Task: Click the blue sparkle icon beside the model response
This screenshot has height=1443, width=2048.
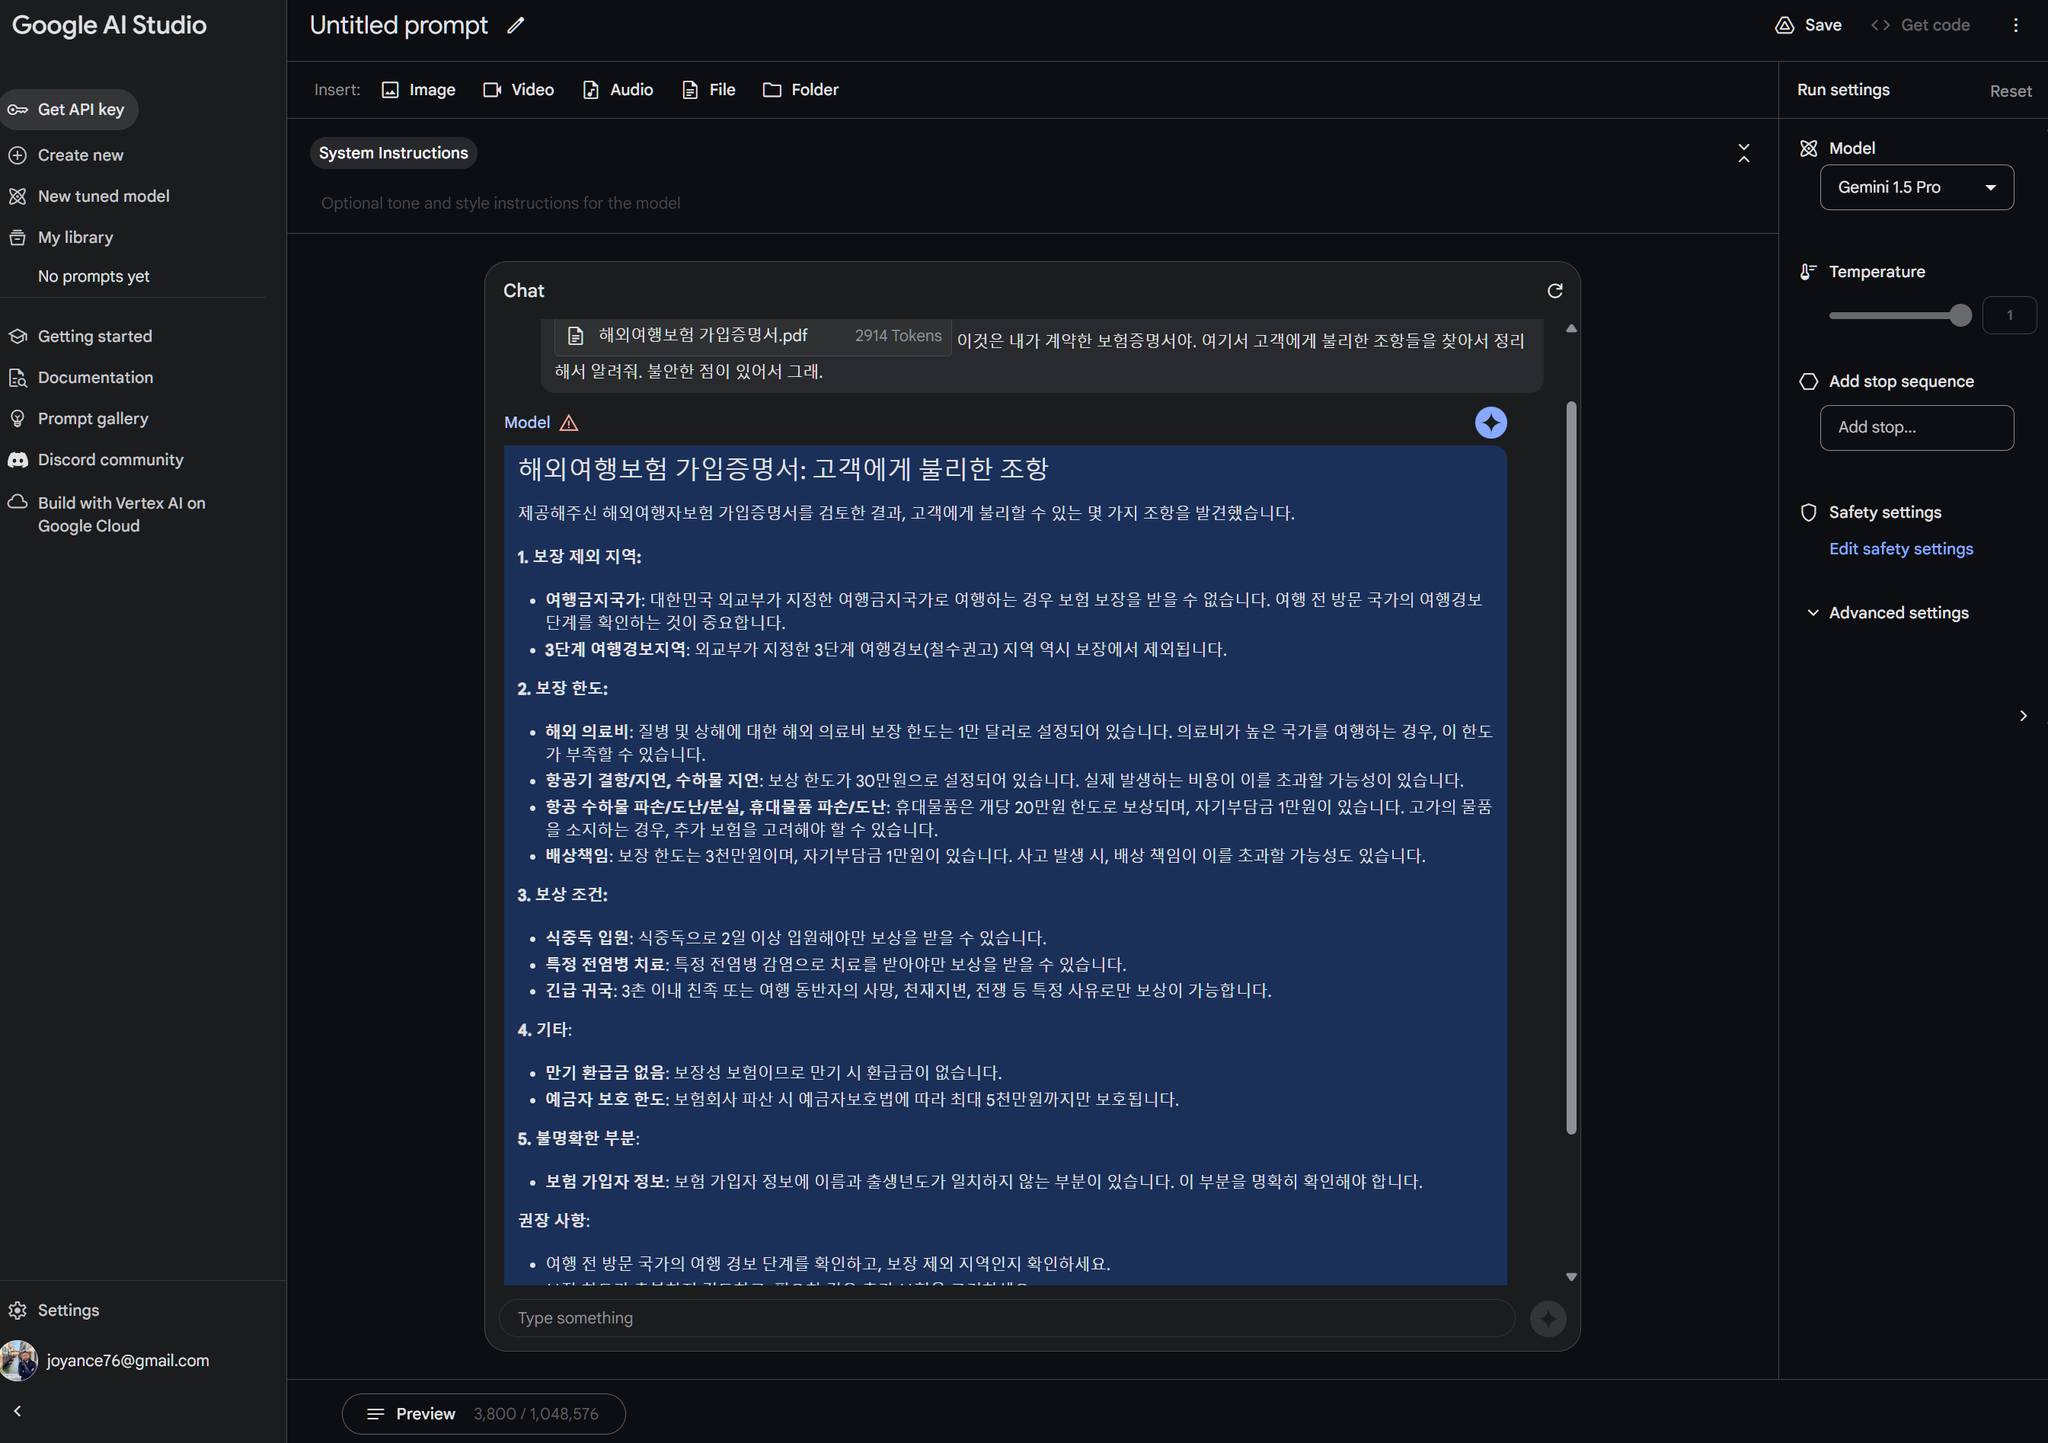Action: coord(1490,423)
